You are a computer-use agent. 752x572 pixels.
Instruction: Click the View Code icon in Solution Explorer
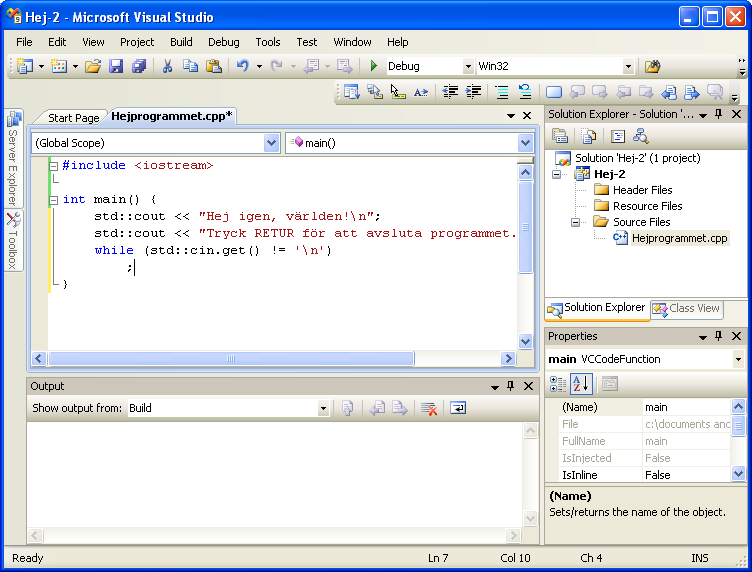click(618, 137)
